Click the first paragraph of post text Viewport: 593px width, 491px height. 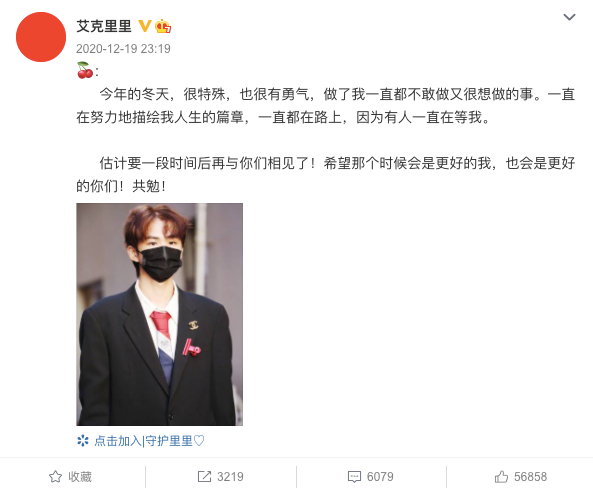pyautogui.click(x=326, y=106)
